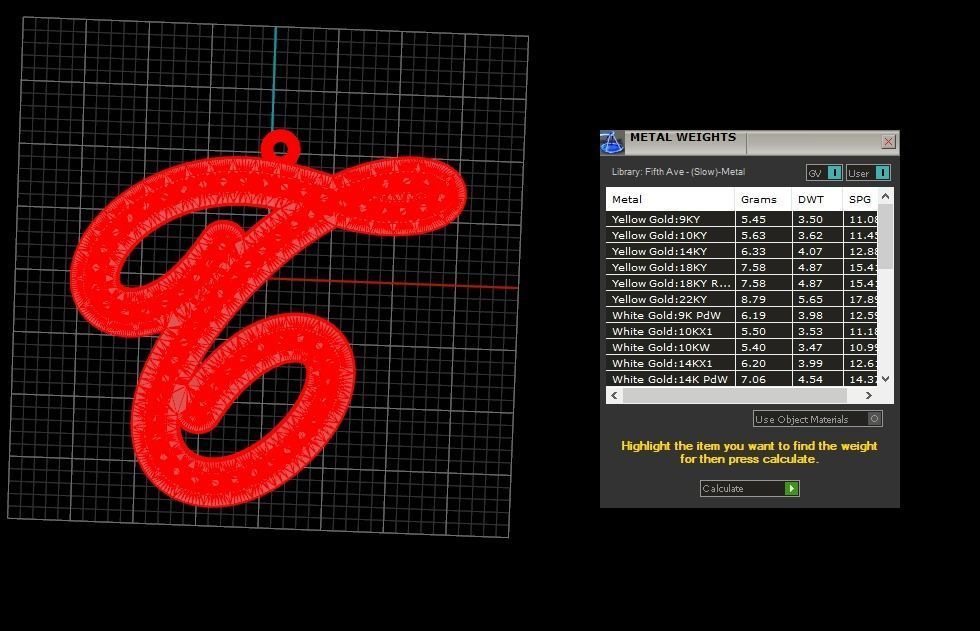Click the 8.79 grams value
The image size is (980, 631).
(753, 299)
